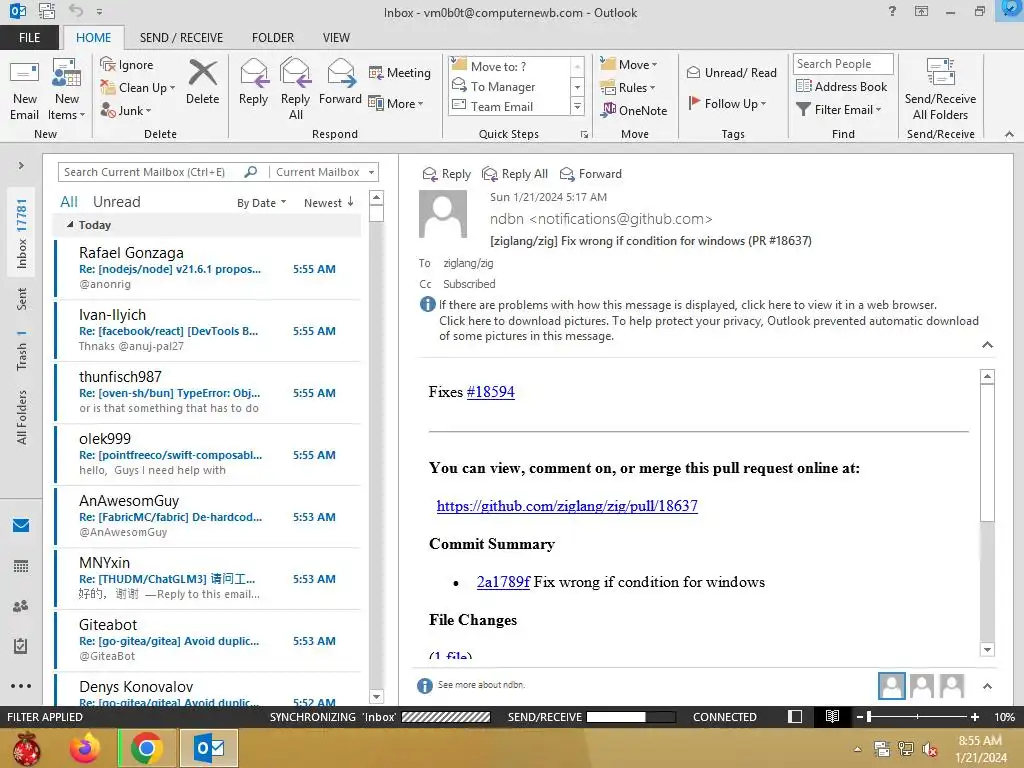Screen dimensions: 1024x768
Task: Open the FILE tab
Action: pos(29,37)
